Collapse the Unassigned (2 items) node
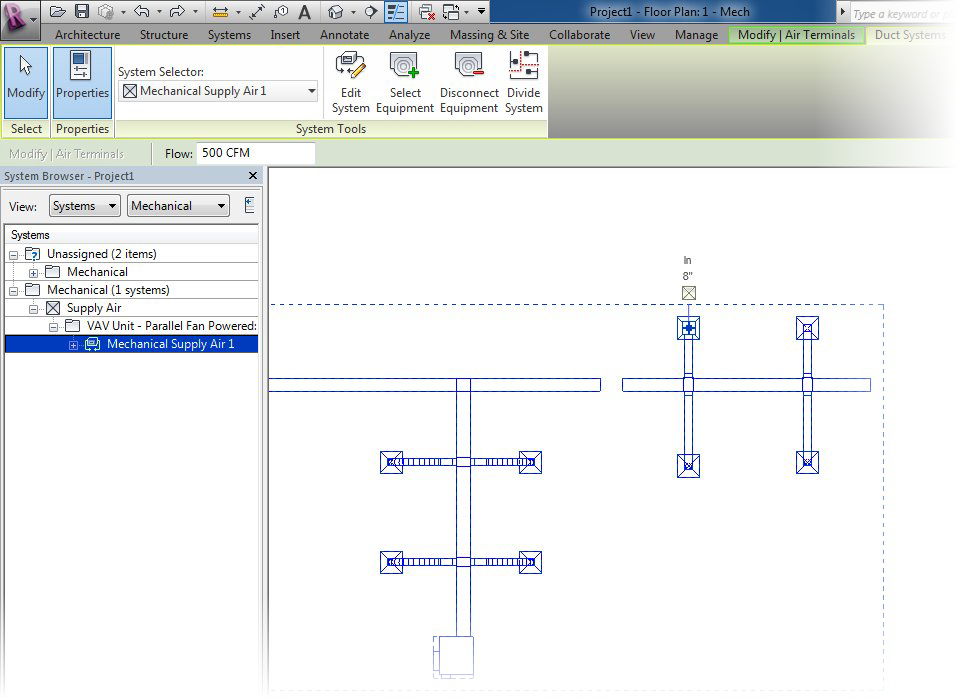The image size is (957, 699). coord(13,255)
